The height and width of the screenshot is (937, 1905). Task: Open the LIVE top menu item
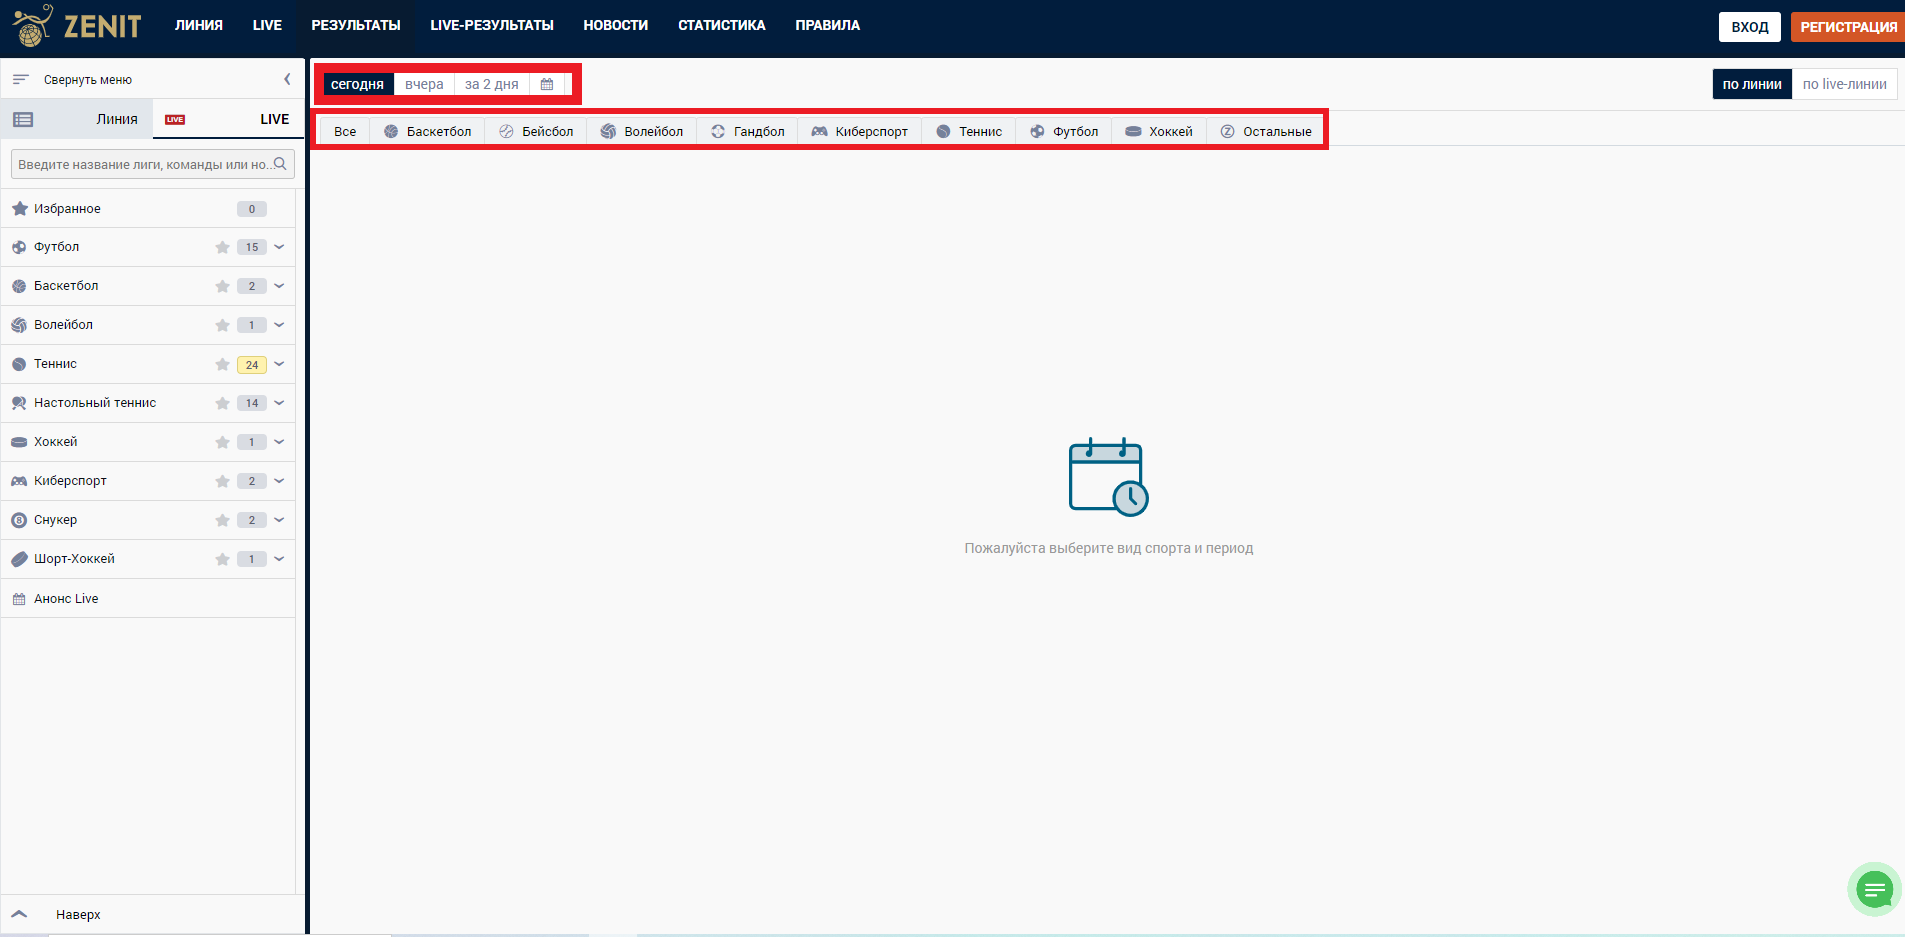click(x=267, y=25)
